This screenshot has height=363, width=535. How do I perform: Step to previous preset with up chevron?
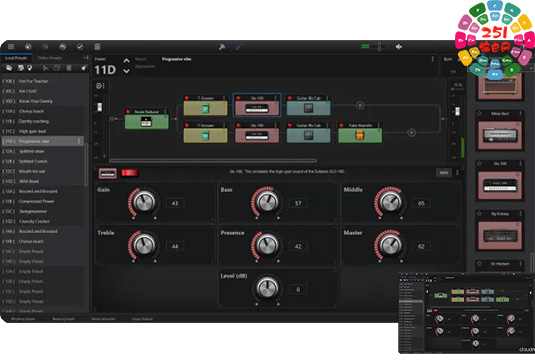coord(127,61)
